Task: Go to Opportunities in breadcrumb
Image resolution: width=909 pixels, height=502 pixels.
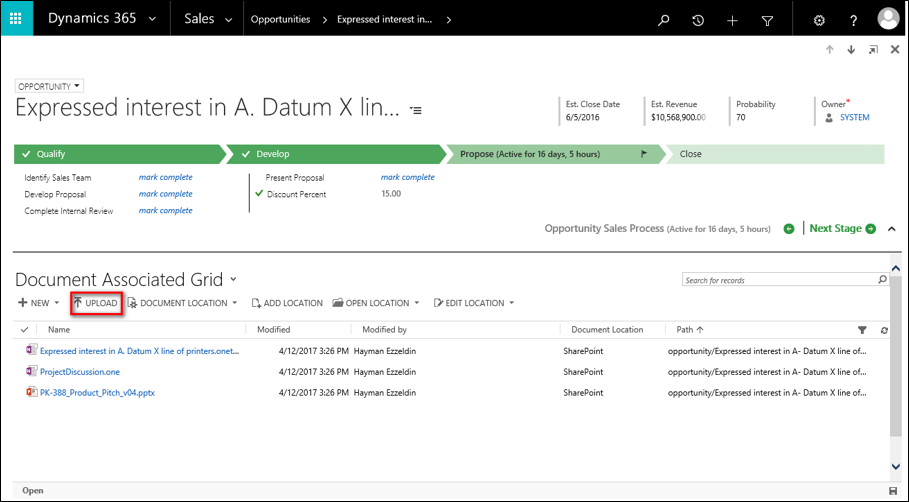Action: pyautogui.click(x=280, y=19)
